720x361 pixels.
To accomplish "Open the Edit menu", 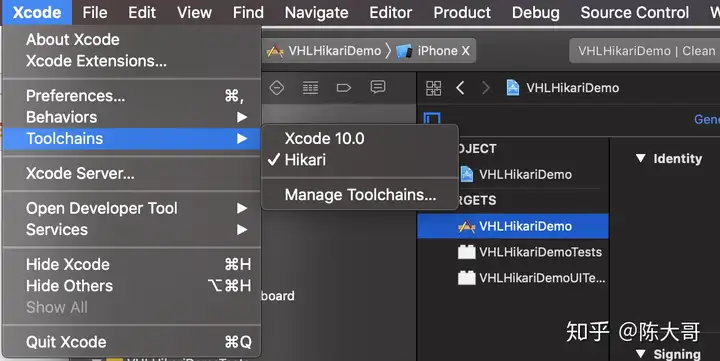I will [142, 12].
